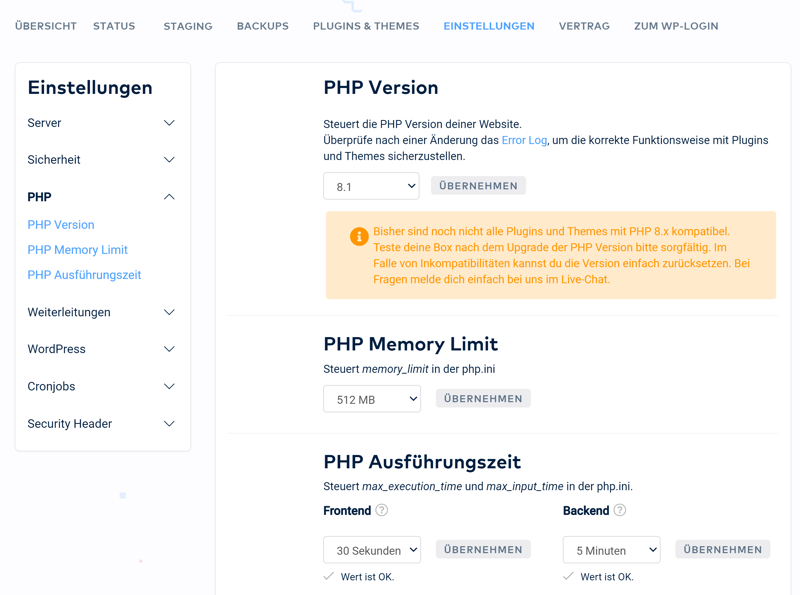The width and height of the screenshot is (800, 595).
Task: Open the 512 MB memory limit dropdown
Action: (x=371, y=399)
